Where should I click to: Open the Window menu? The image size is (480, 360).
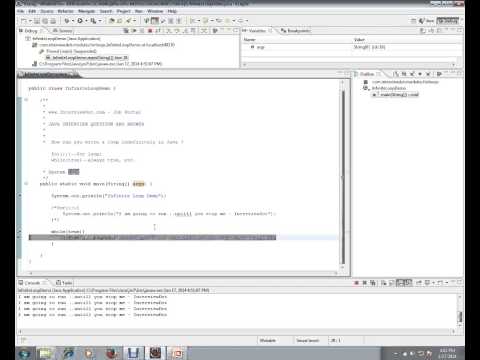pyautogui.click(x=155, y=11)
